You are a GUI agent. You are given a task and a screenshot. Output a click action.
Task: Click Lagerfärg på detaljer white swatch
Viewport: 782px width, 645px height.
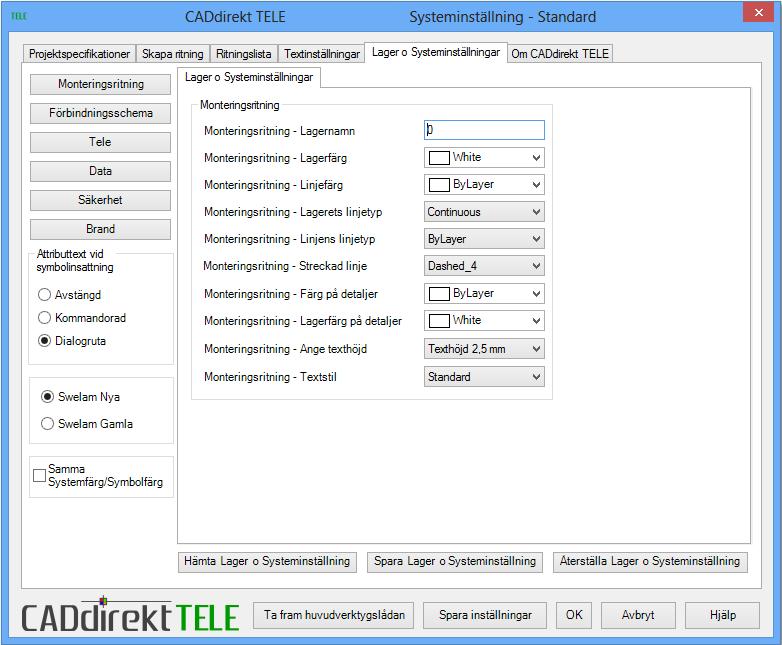(x=439, y=320)
